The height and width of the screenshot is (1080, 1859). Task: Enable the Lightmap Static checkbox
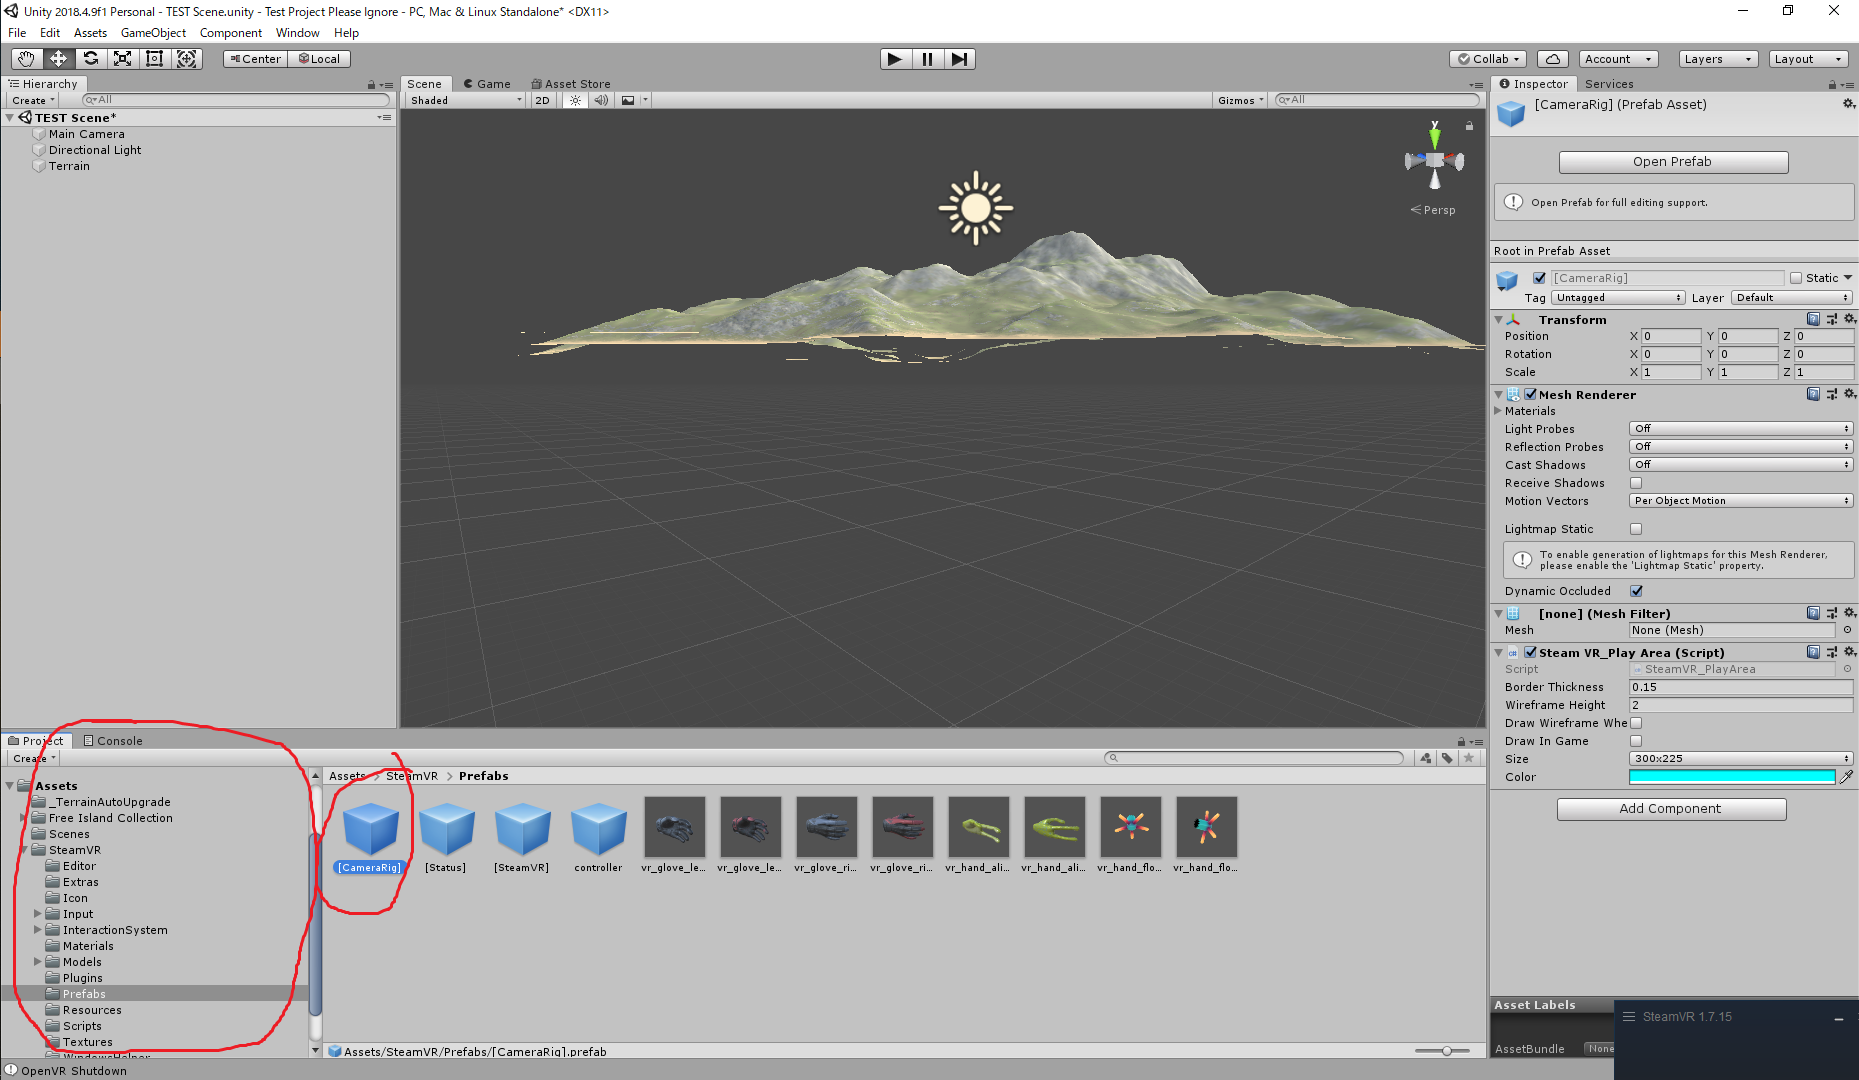(x=1636, y=528)
